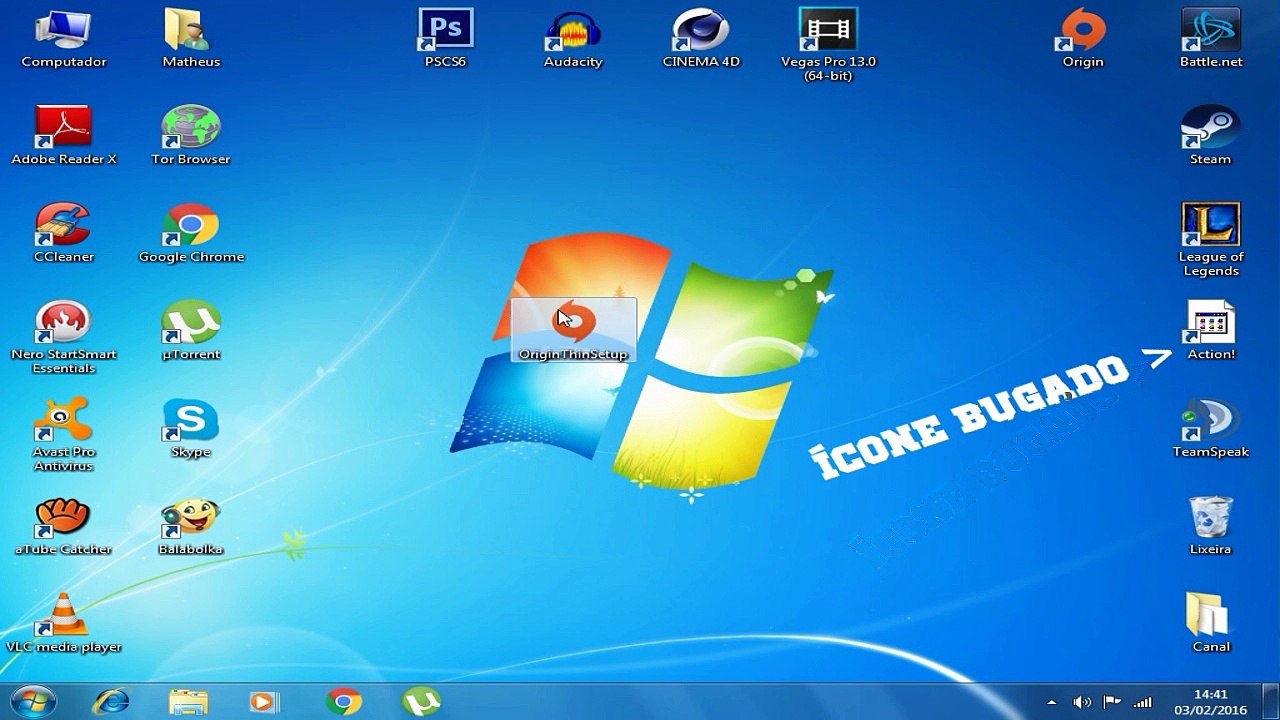Open µTorrent from the taskbar
1280x720 pixels.
click(421, 701)
